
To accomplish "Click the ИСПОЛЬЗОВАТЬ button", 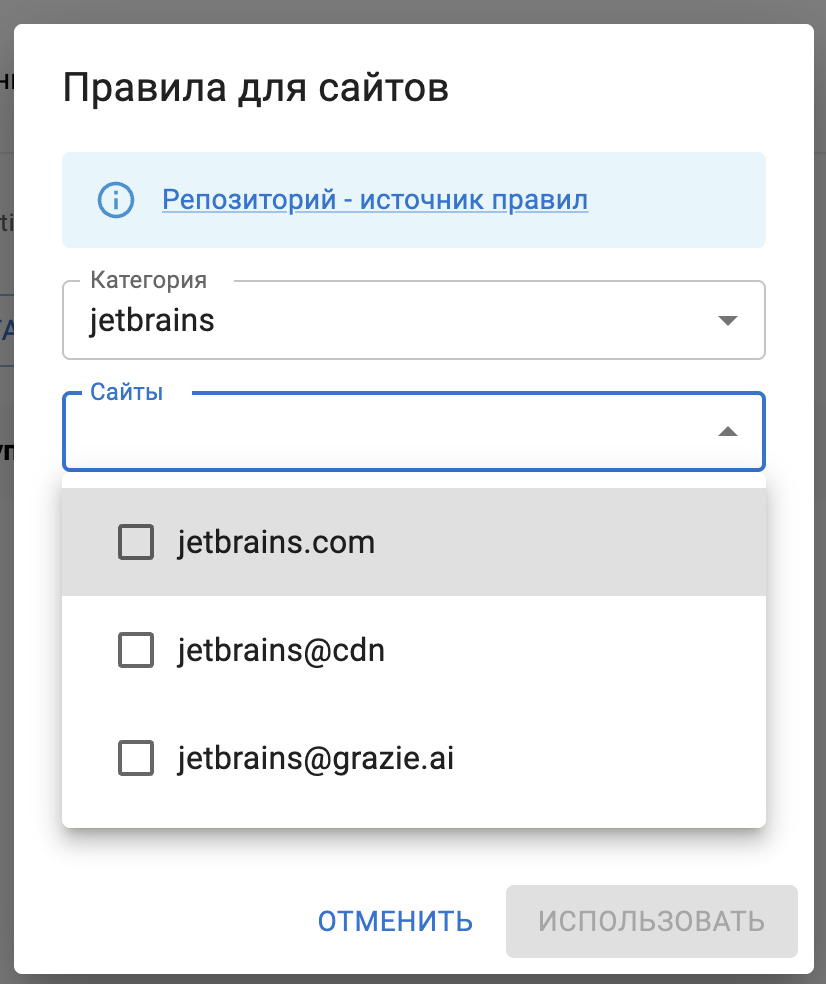I will click(x=651, y=921).
